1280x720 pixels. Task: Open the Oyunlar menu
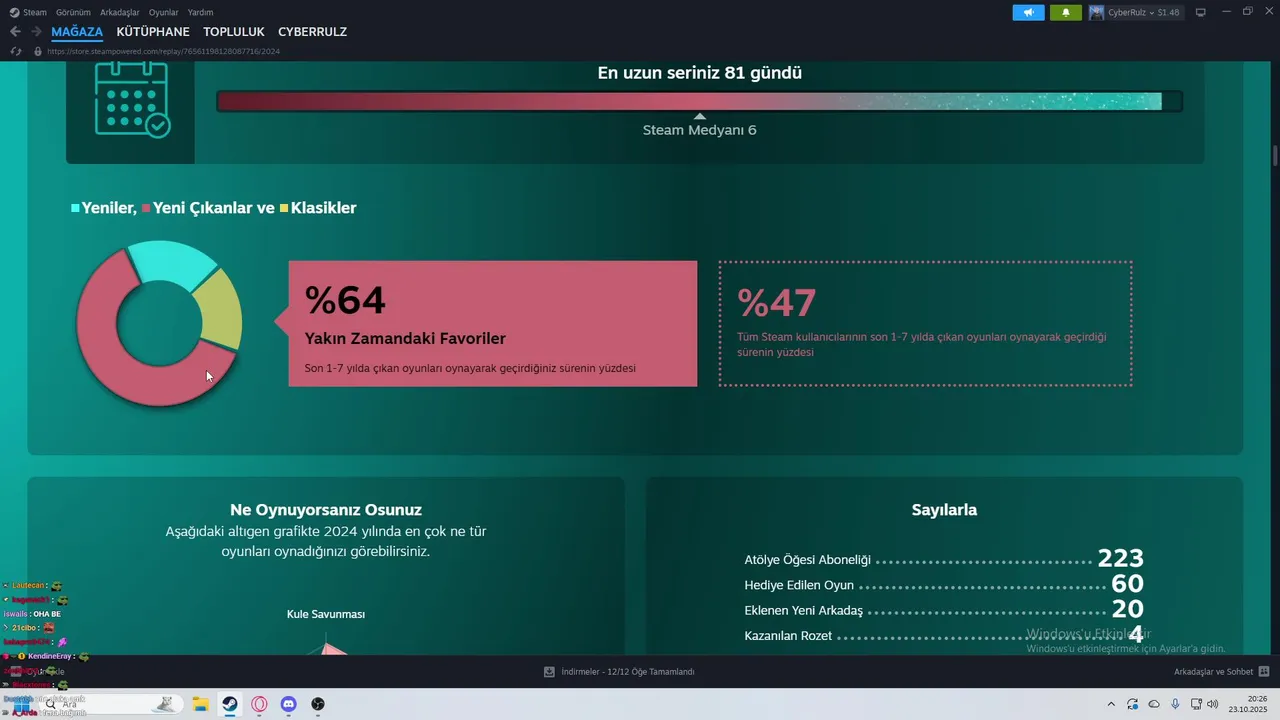(164, 12)
